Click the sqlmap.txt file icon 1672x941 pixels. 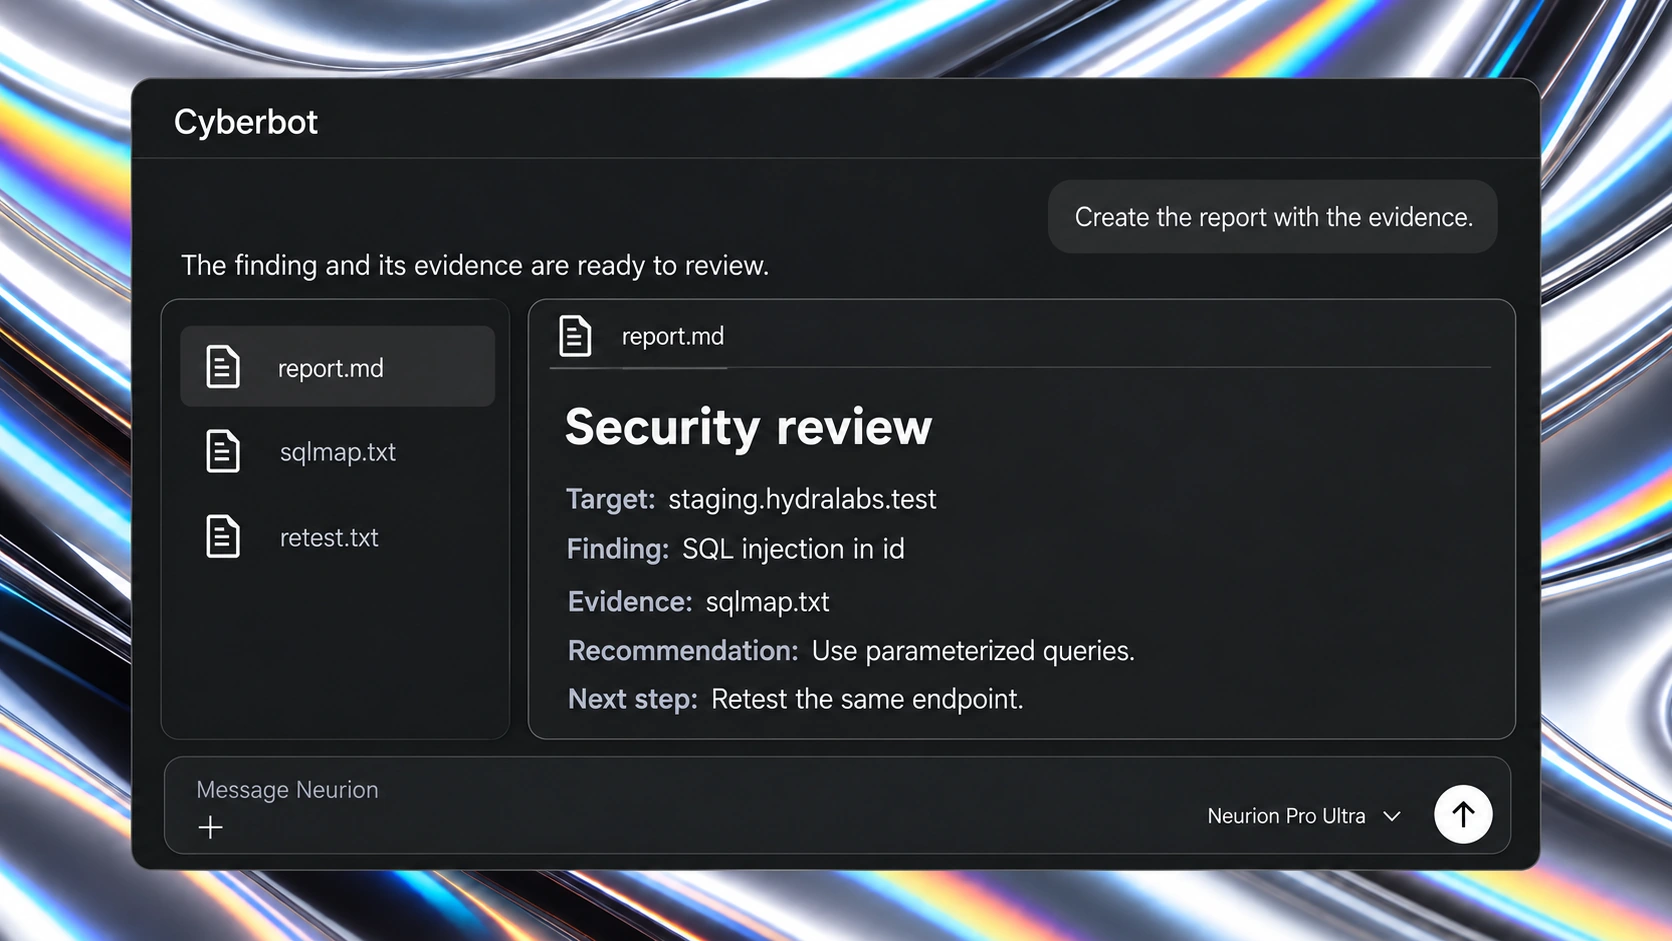pos(222,451)
